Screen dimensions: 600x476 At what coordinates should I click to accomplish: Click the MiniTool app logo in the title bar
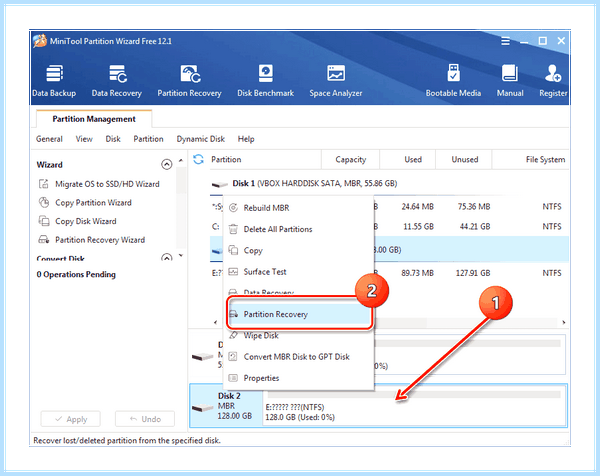40,41
